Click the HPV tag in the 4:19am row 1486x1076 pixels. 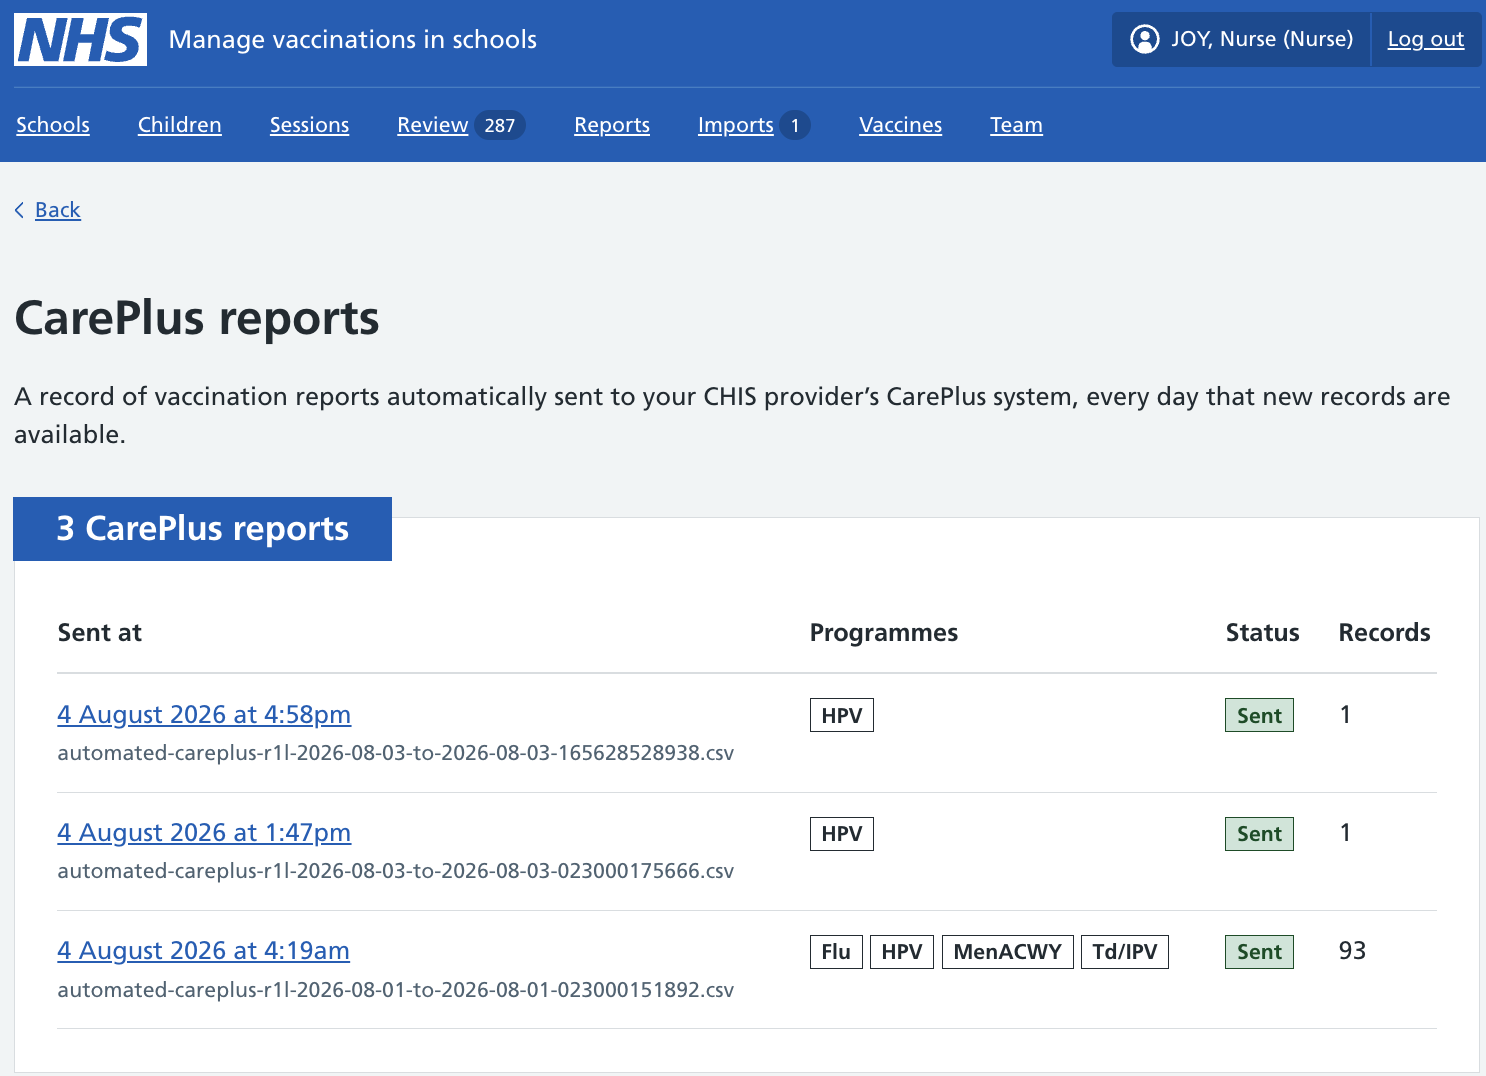point(902,952)
